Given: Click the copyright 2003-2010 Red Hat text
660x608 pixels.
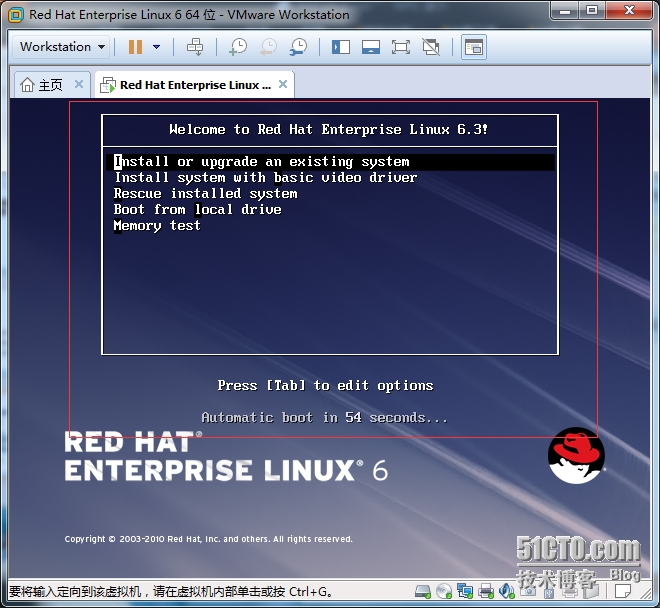Looking at the screenshot, I should tap(208, 539).
